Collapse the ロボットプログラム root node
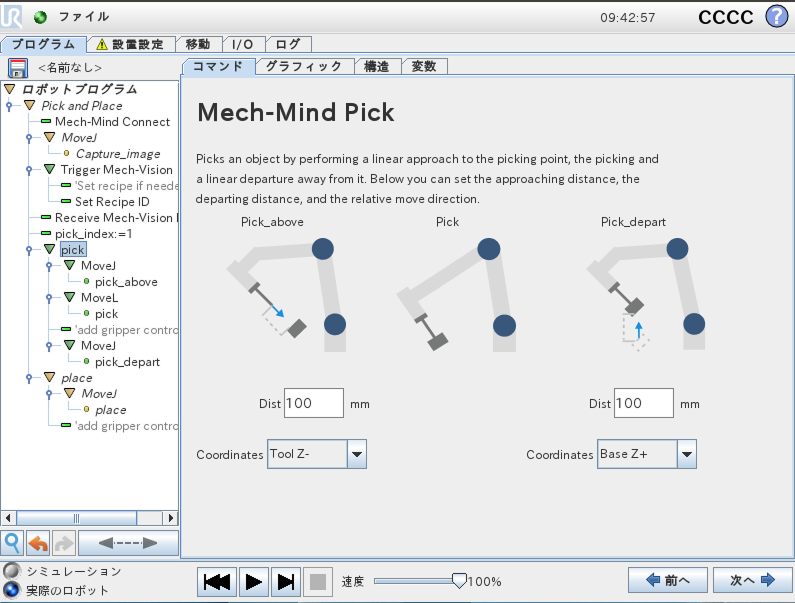Viewport: 795px width, 603px height. [10, 89]
